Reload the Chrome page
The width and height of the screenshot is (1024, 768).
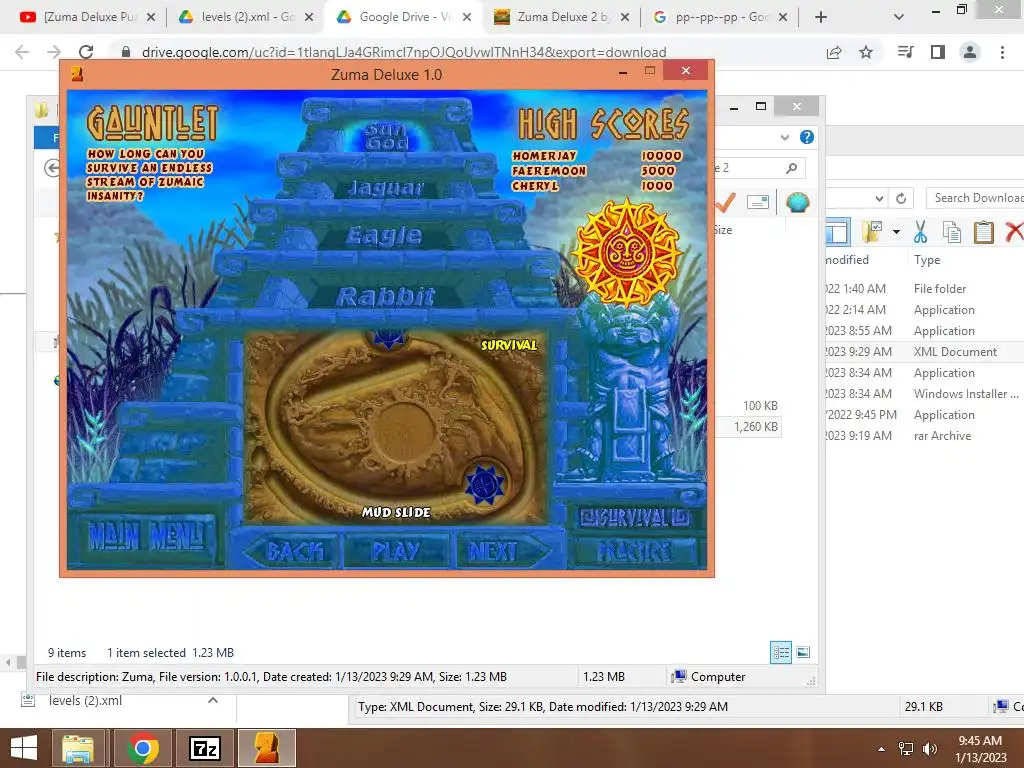tap(86, 52)
